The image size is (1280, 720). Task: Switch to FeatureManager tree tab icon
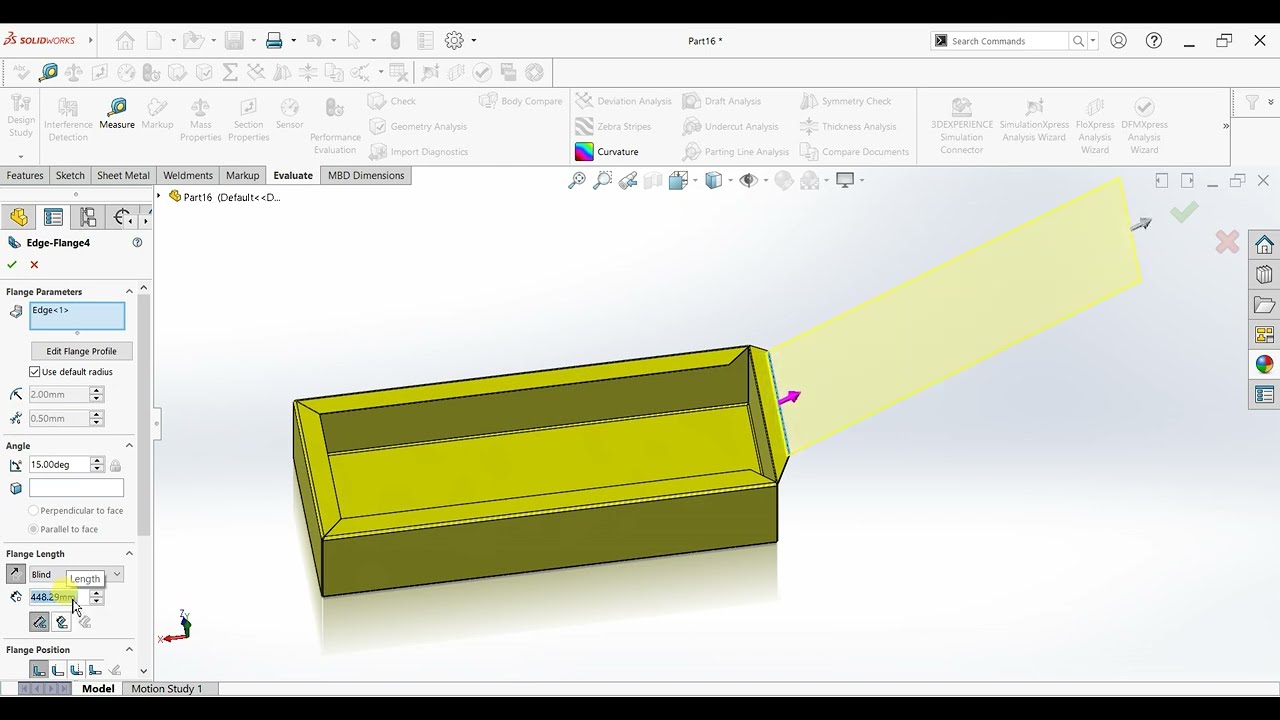tap(19, 217)
